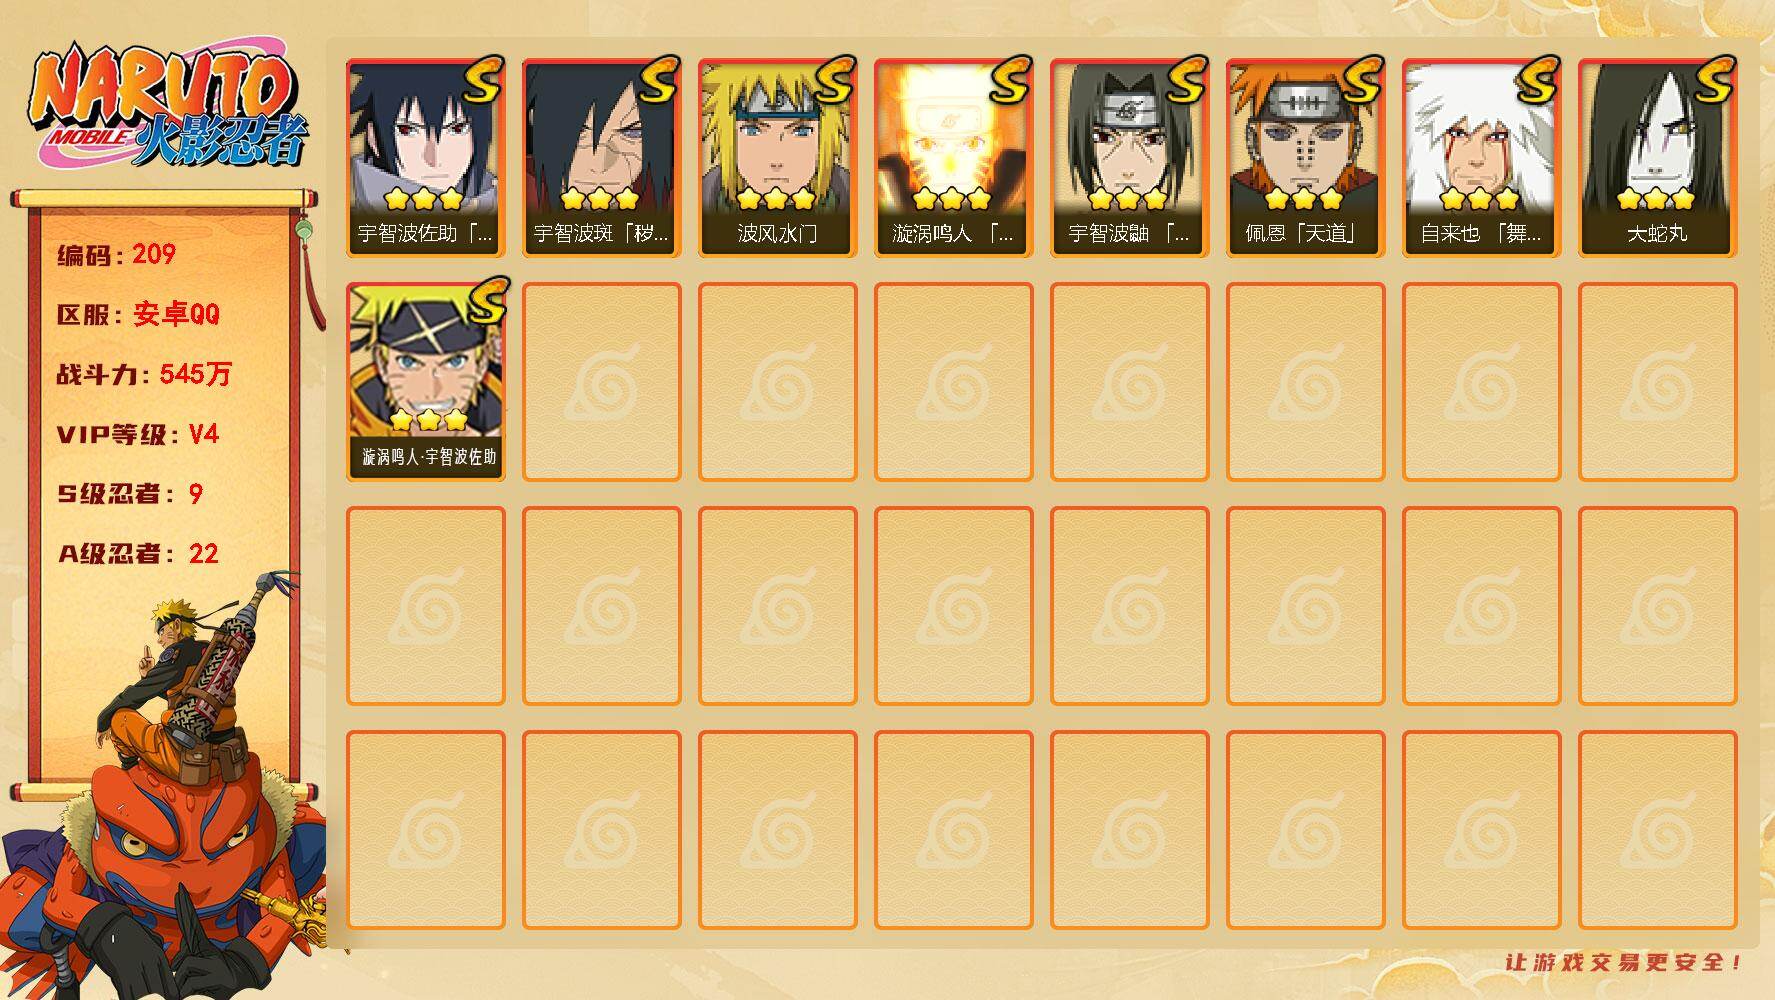Select the 宇智波斑 ninja card
This screenshot has height=1000, width=1775.
coord(602,158)
